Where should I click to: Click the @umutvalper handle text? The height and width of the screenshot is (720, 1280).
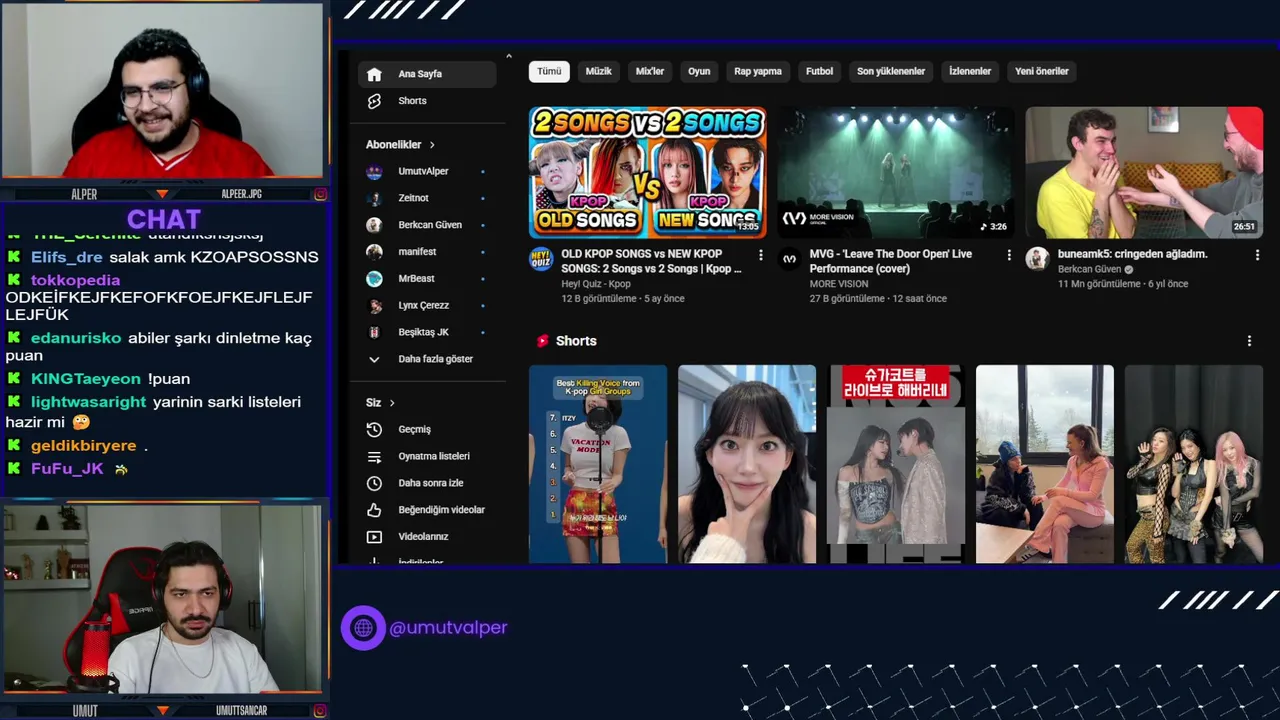coord(448,628)
